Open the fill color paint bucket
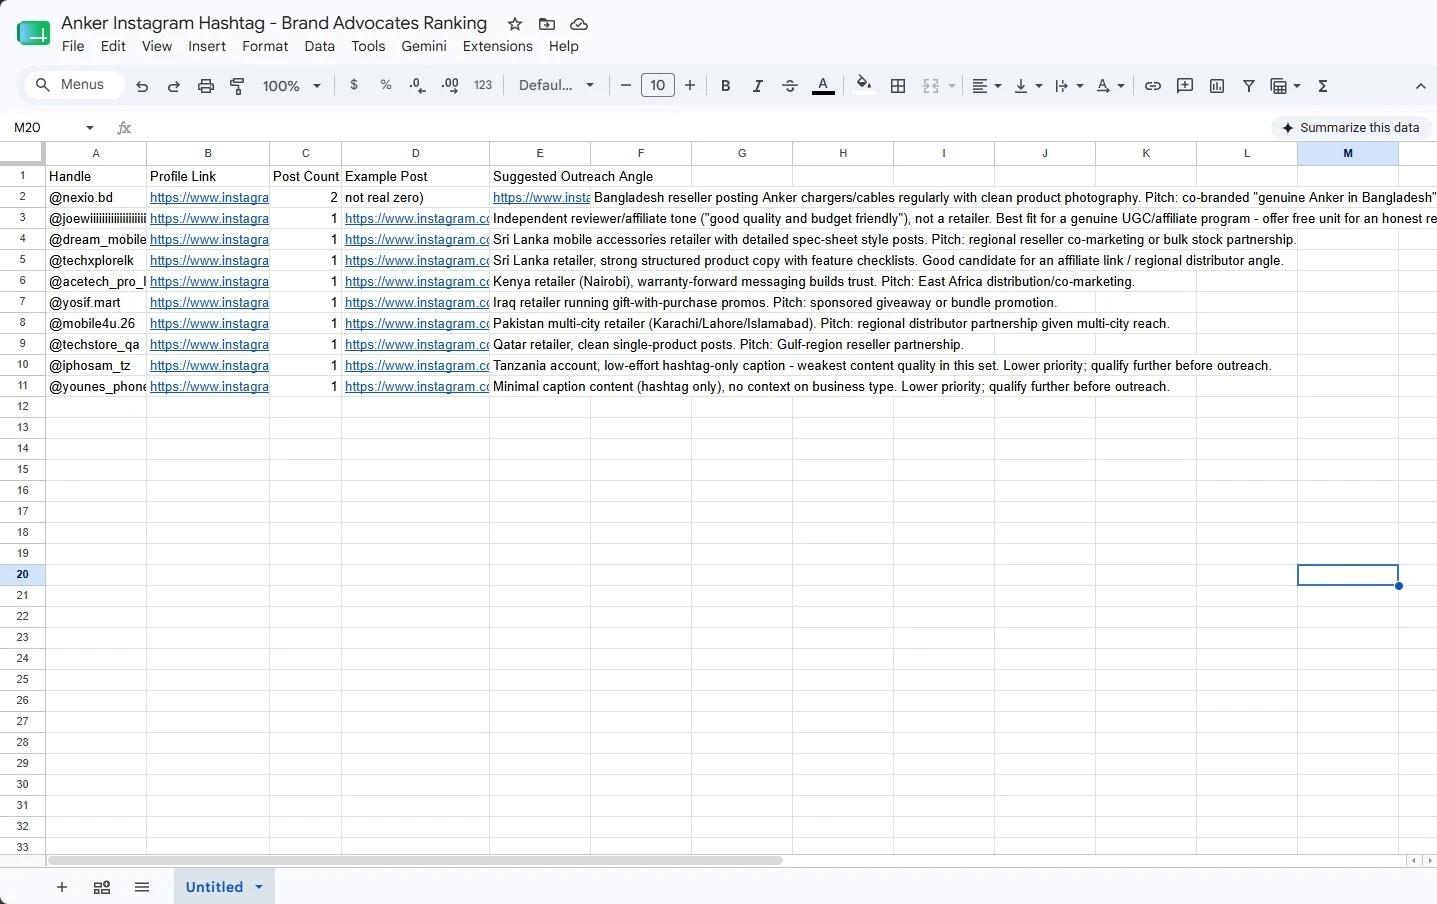1437x904 pixels. point(864,85)
